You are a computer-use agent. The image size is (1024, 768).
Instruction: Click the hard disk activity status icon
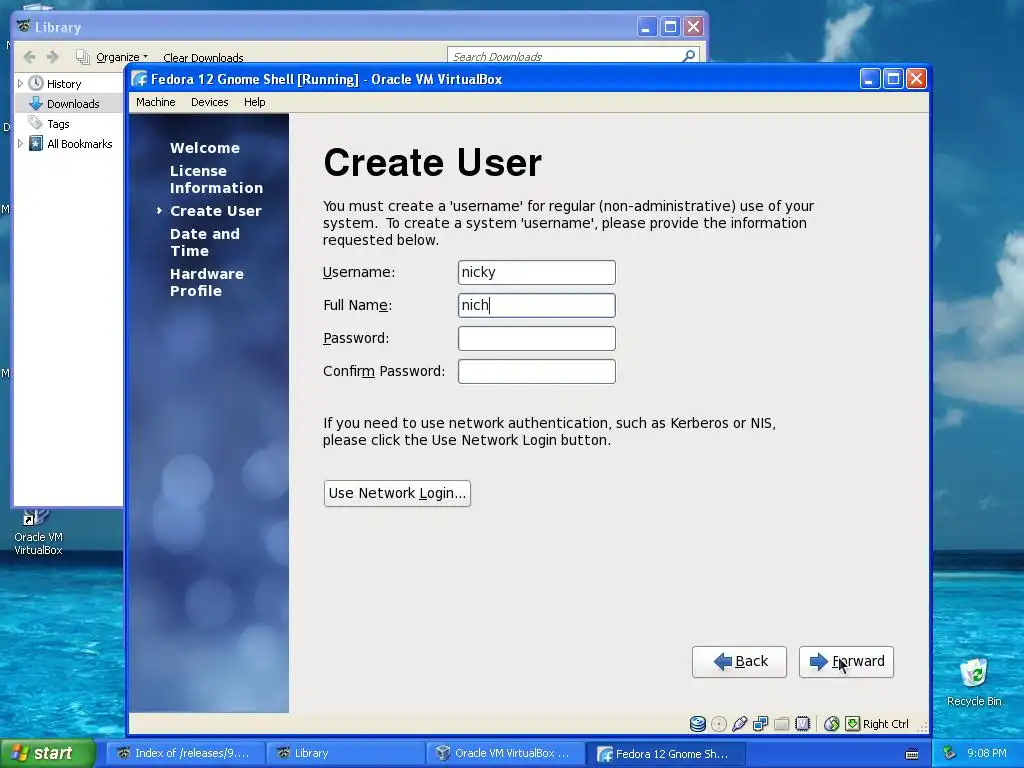697,724
